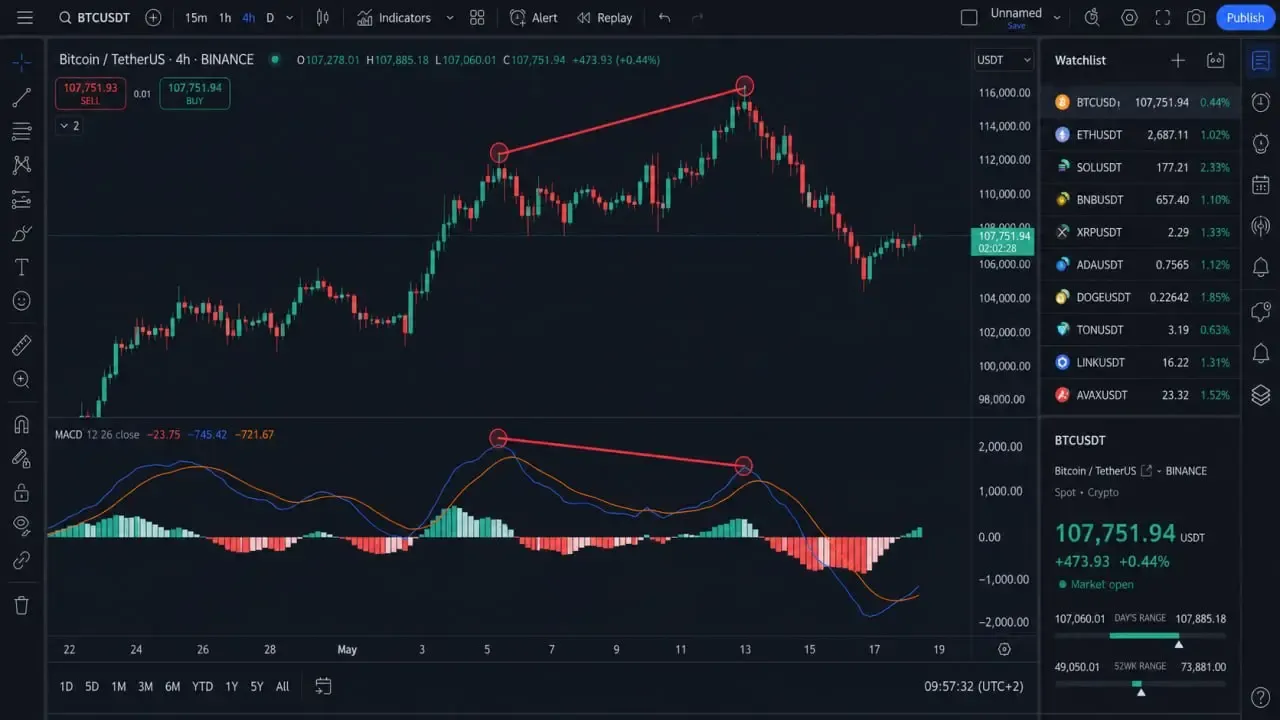Select the 1h timeframe
Image resolution: width=1280 pixels, height=720 pixels.
(225, 18)
